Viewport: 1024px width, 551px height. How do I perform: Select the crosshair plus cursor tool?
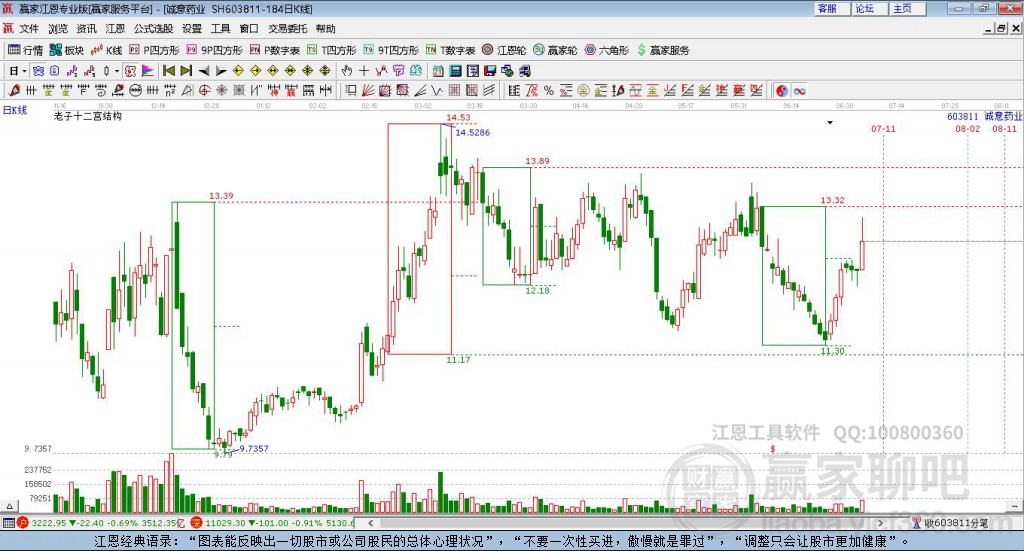(364, 71)
